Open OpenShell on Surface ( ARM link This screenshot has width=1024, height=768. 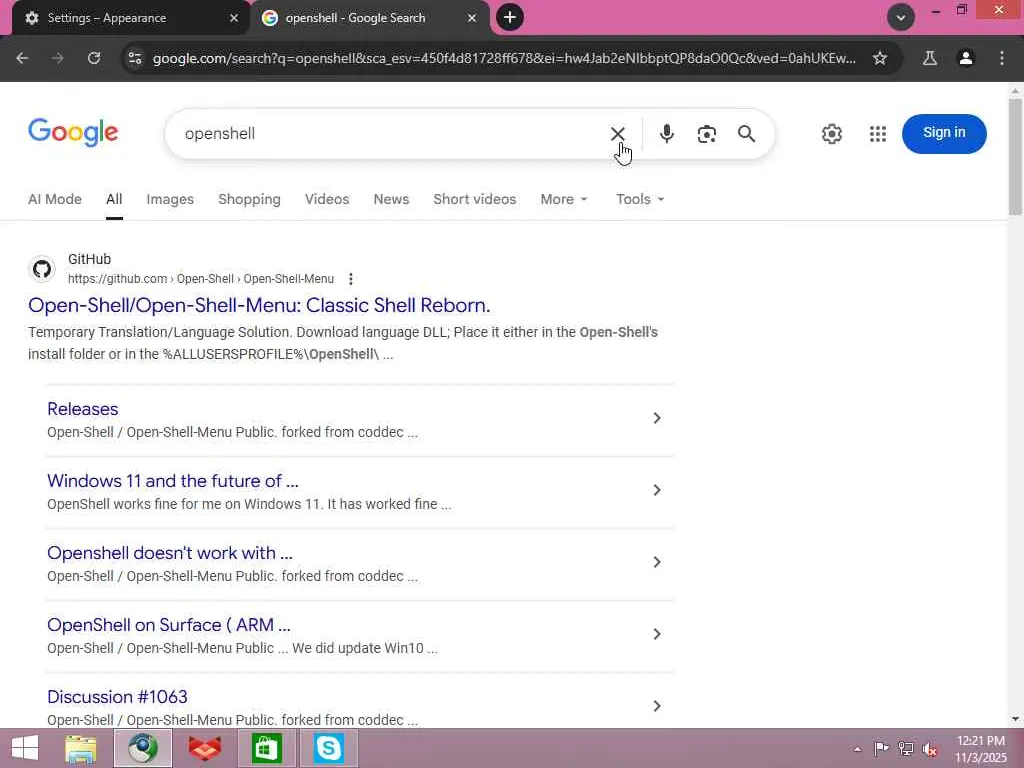(x=168, y=624)
